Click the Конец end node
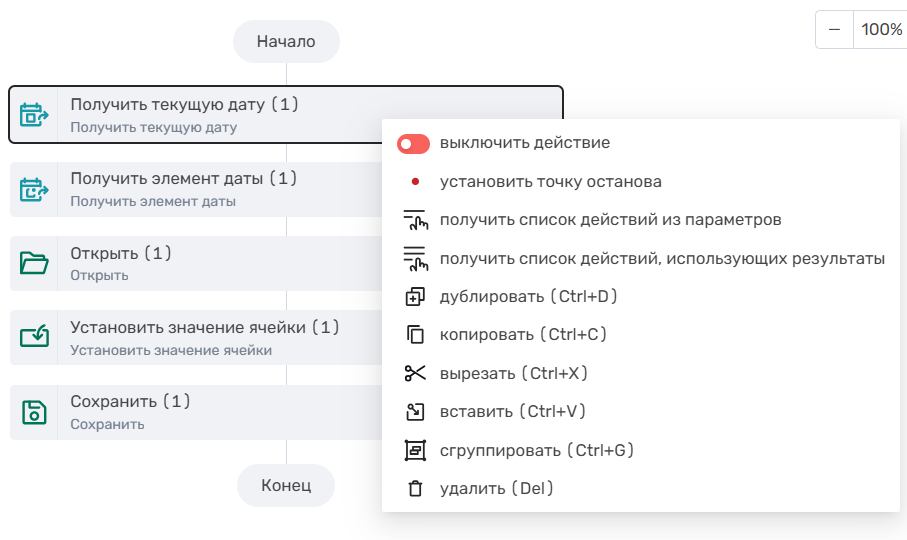This screenshot has height=540, width=907. pos(286,485)
